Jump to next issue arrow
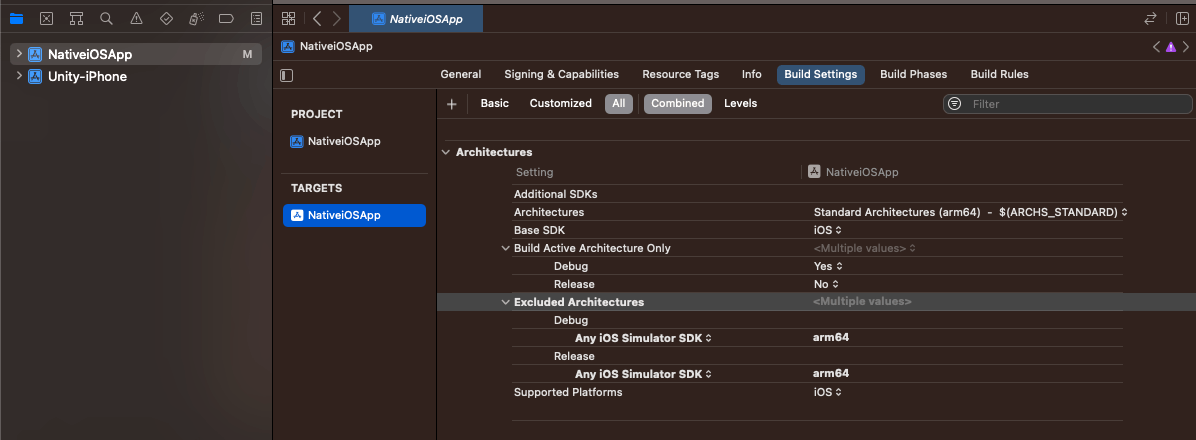The width and height of the screenshot is (1196, 440). (x=1185, y=47)
